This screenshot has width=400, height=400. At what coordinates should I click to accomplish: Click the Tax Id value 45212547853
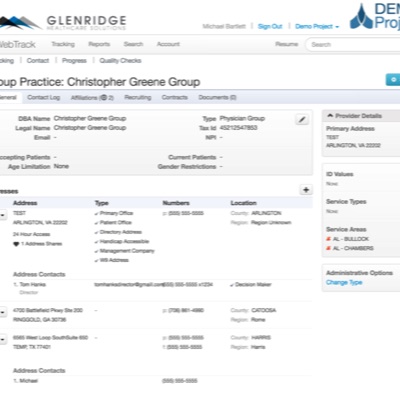tap(238, 128)
